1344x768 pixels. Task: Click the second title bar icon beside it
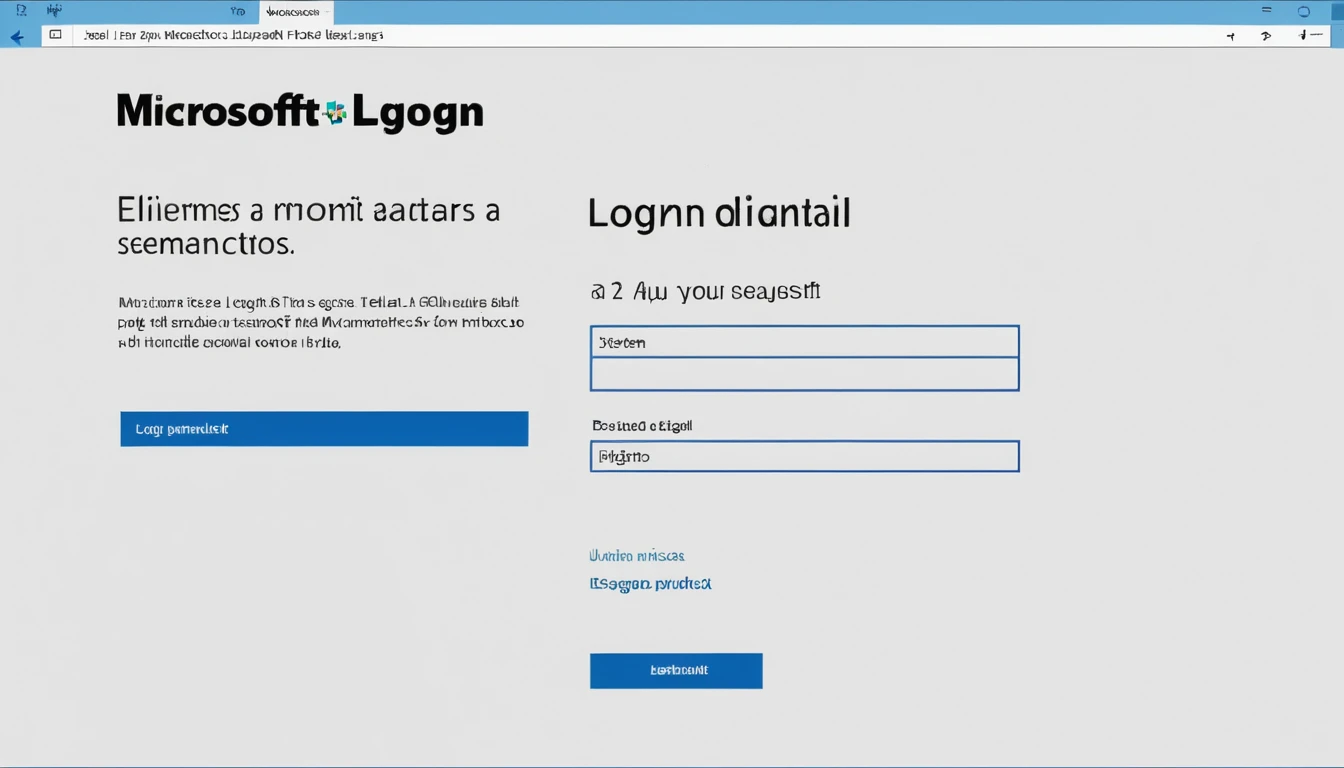(x=54, y=11)
